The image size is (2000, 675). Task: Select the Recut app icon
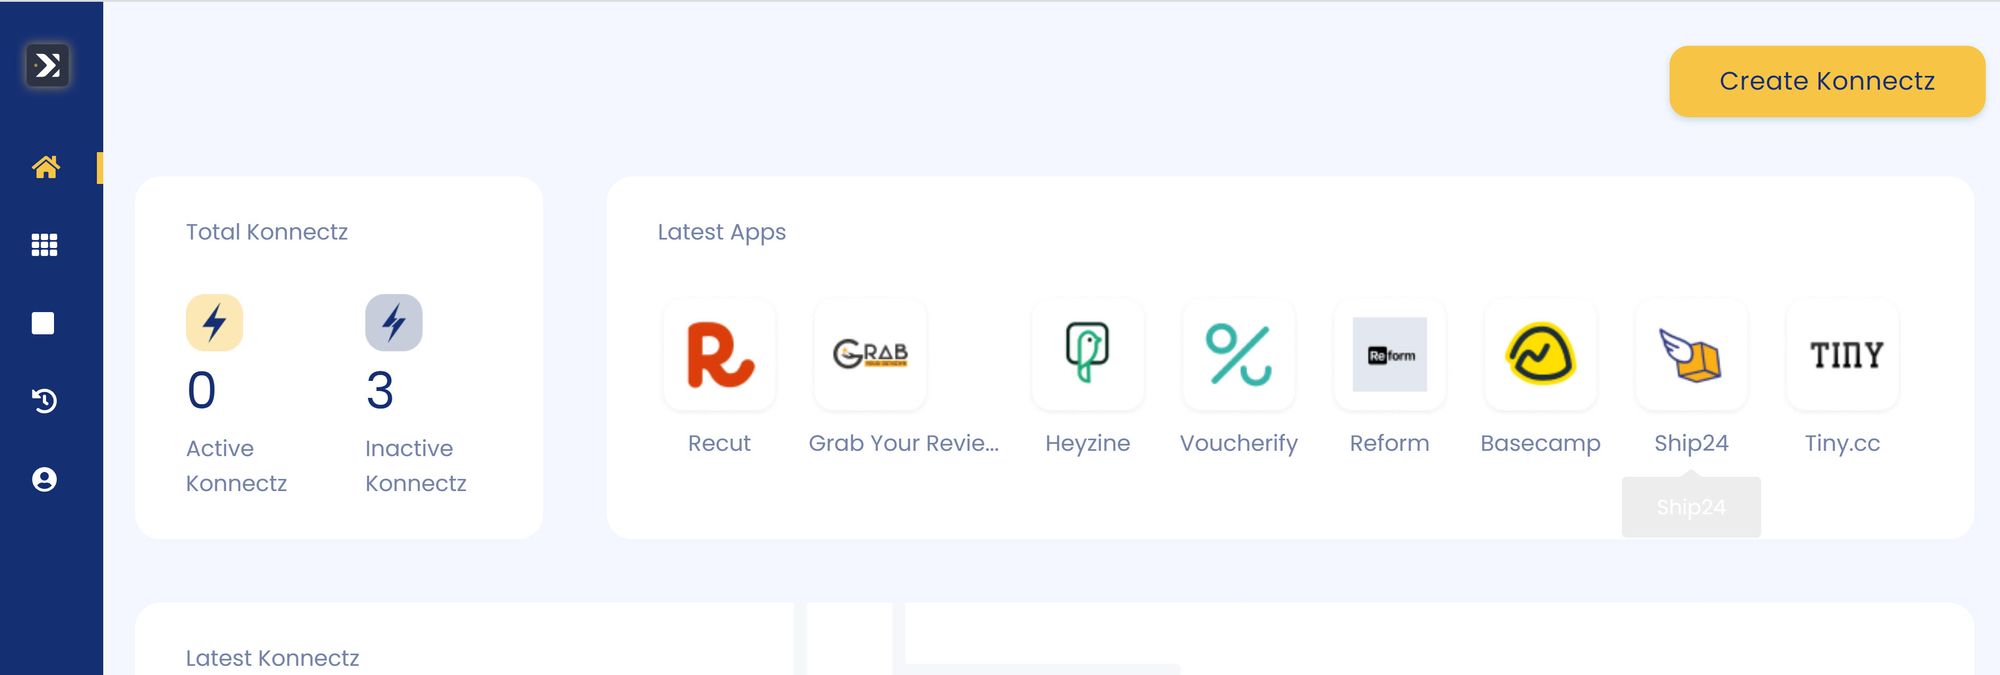pyautogui.click(x=719, y=355)
